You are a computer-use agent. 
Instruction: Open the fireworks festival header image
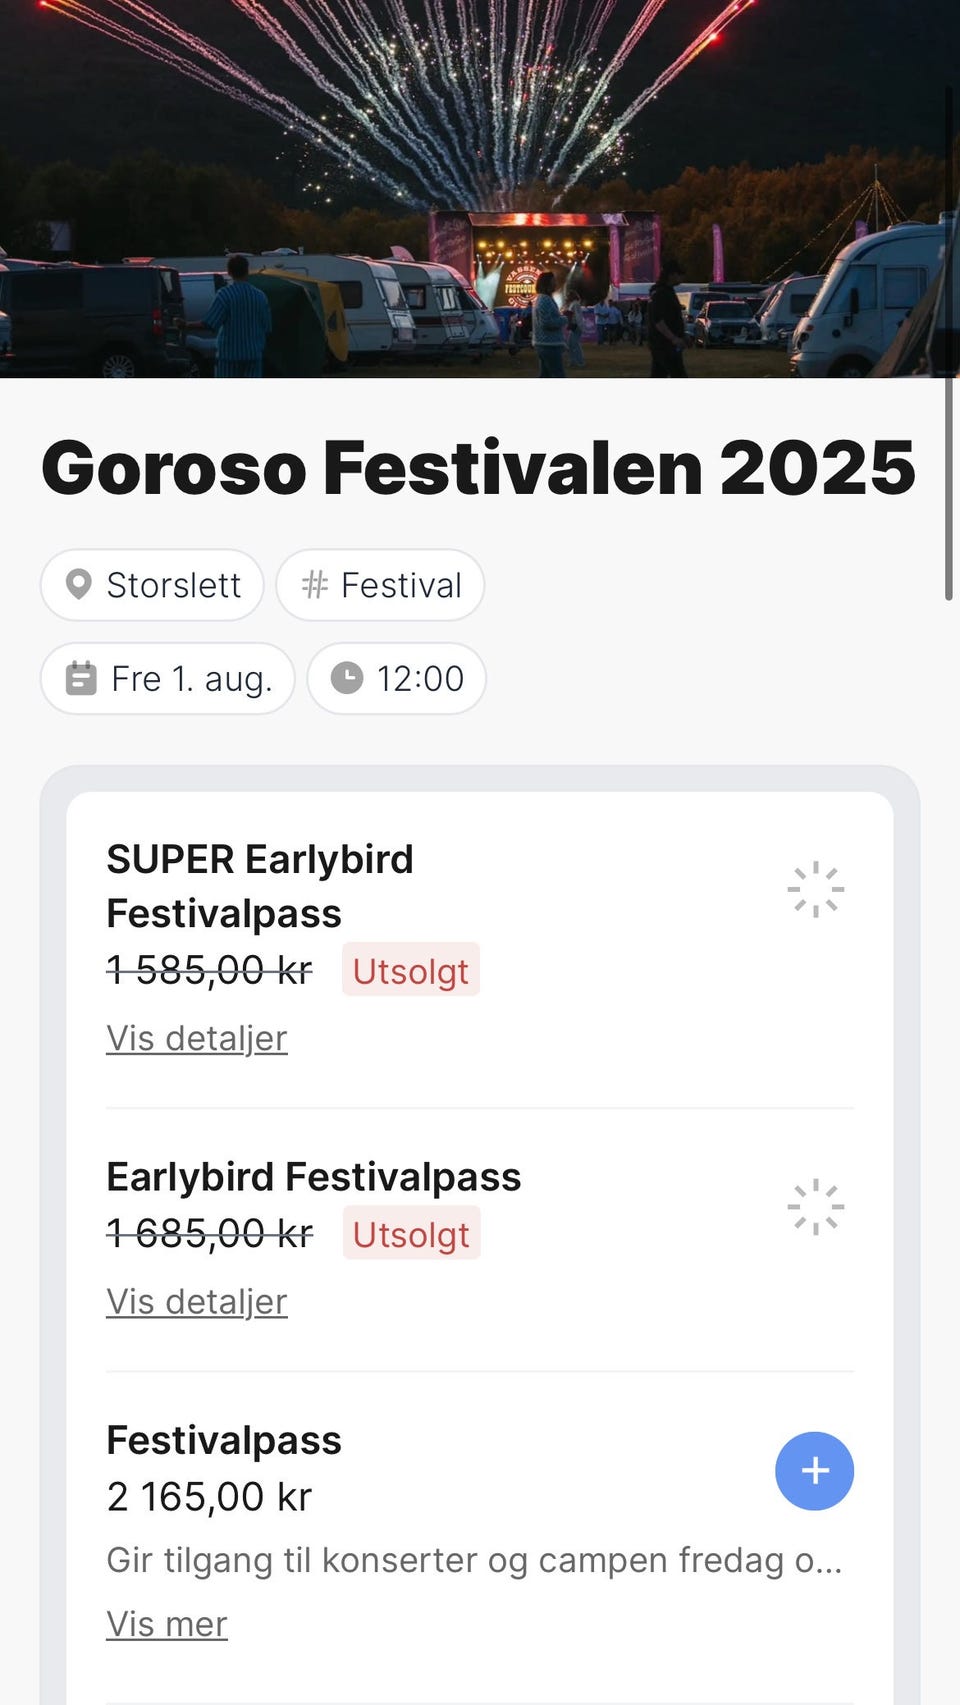tap(480, 188)
